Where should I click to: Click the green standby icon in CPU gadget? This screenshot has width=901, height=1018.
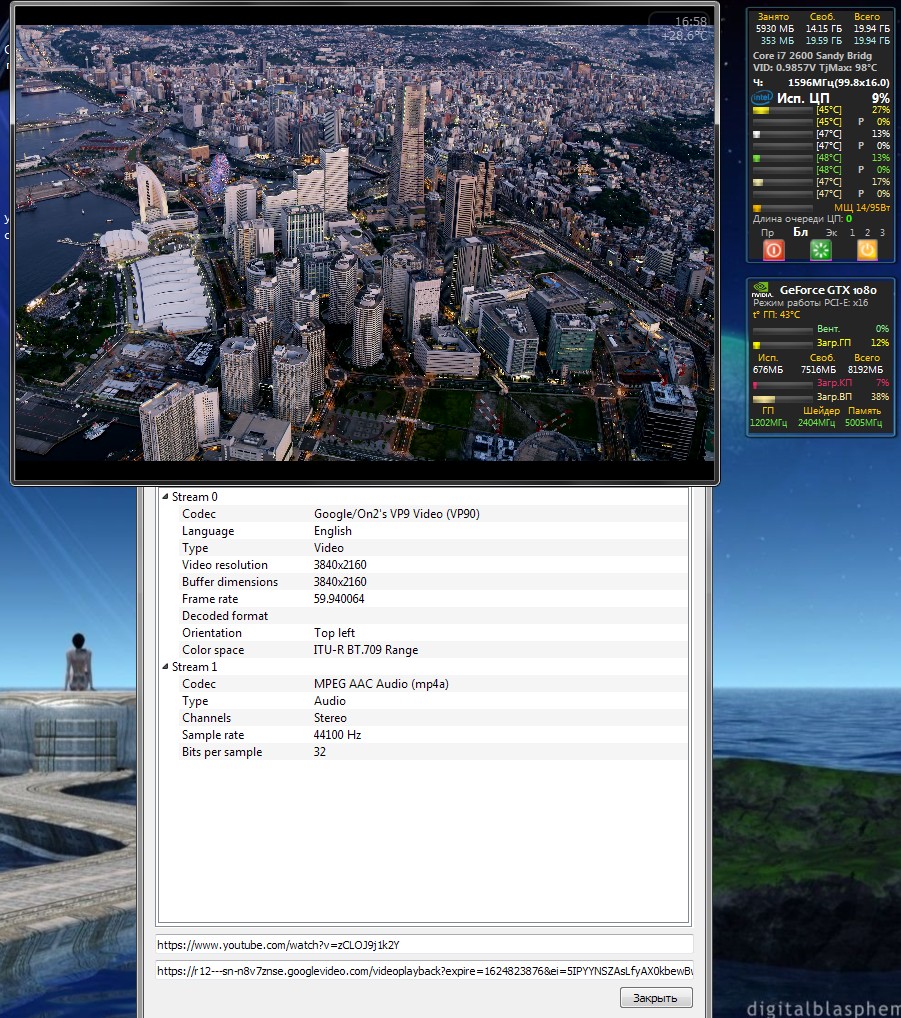point(820,250)
